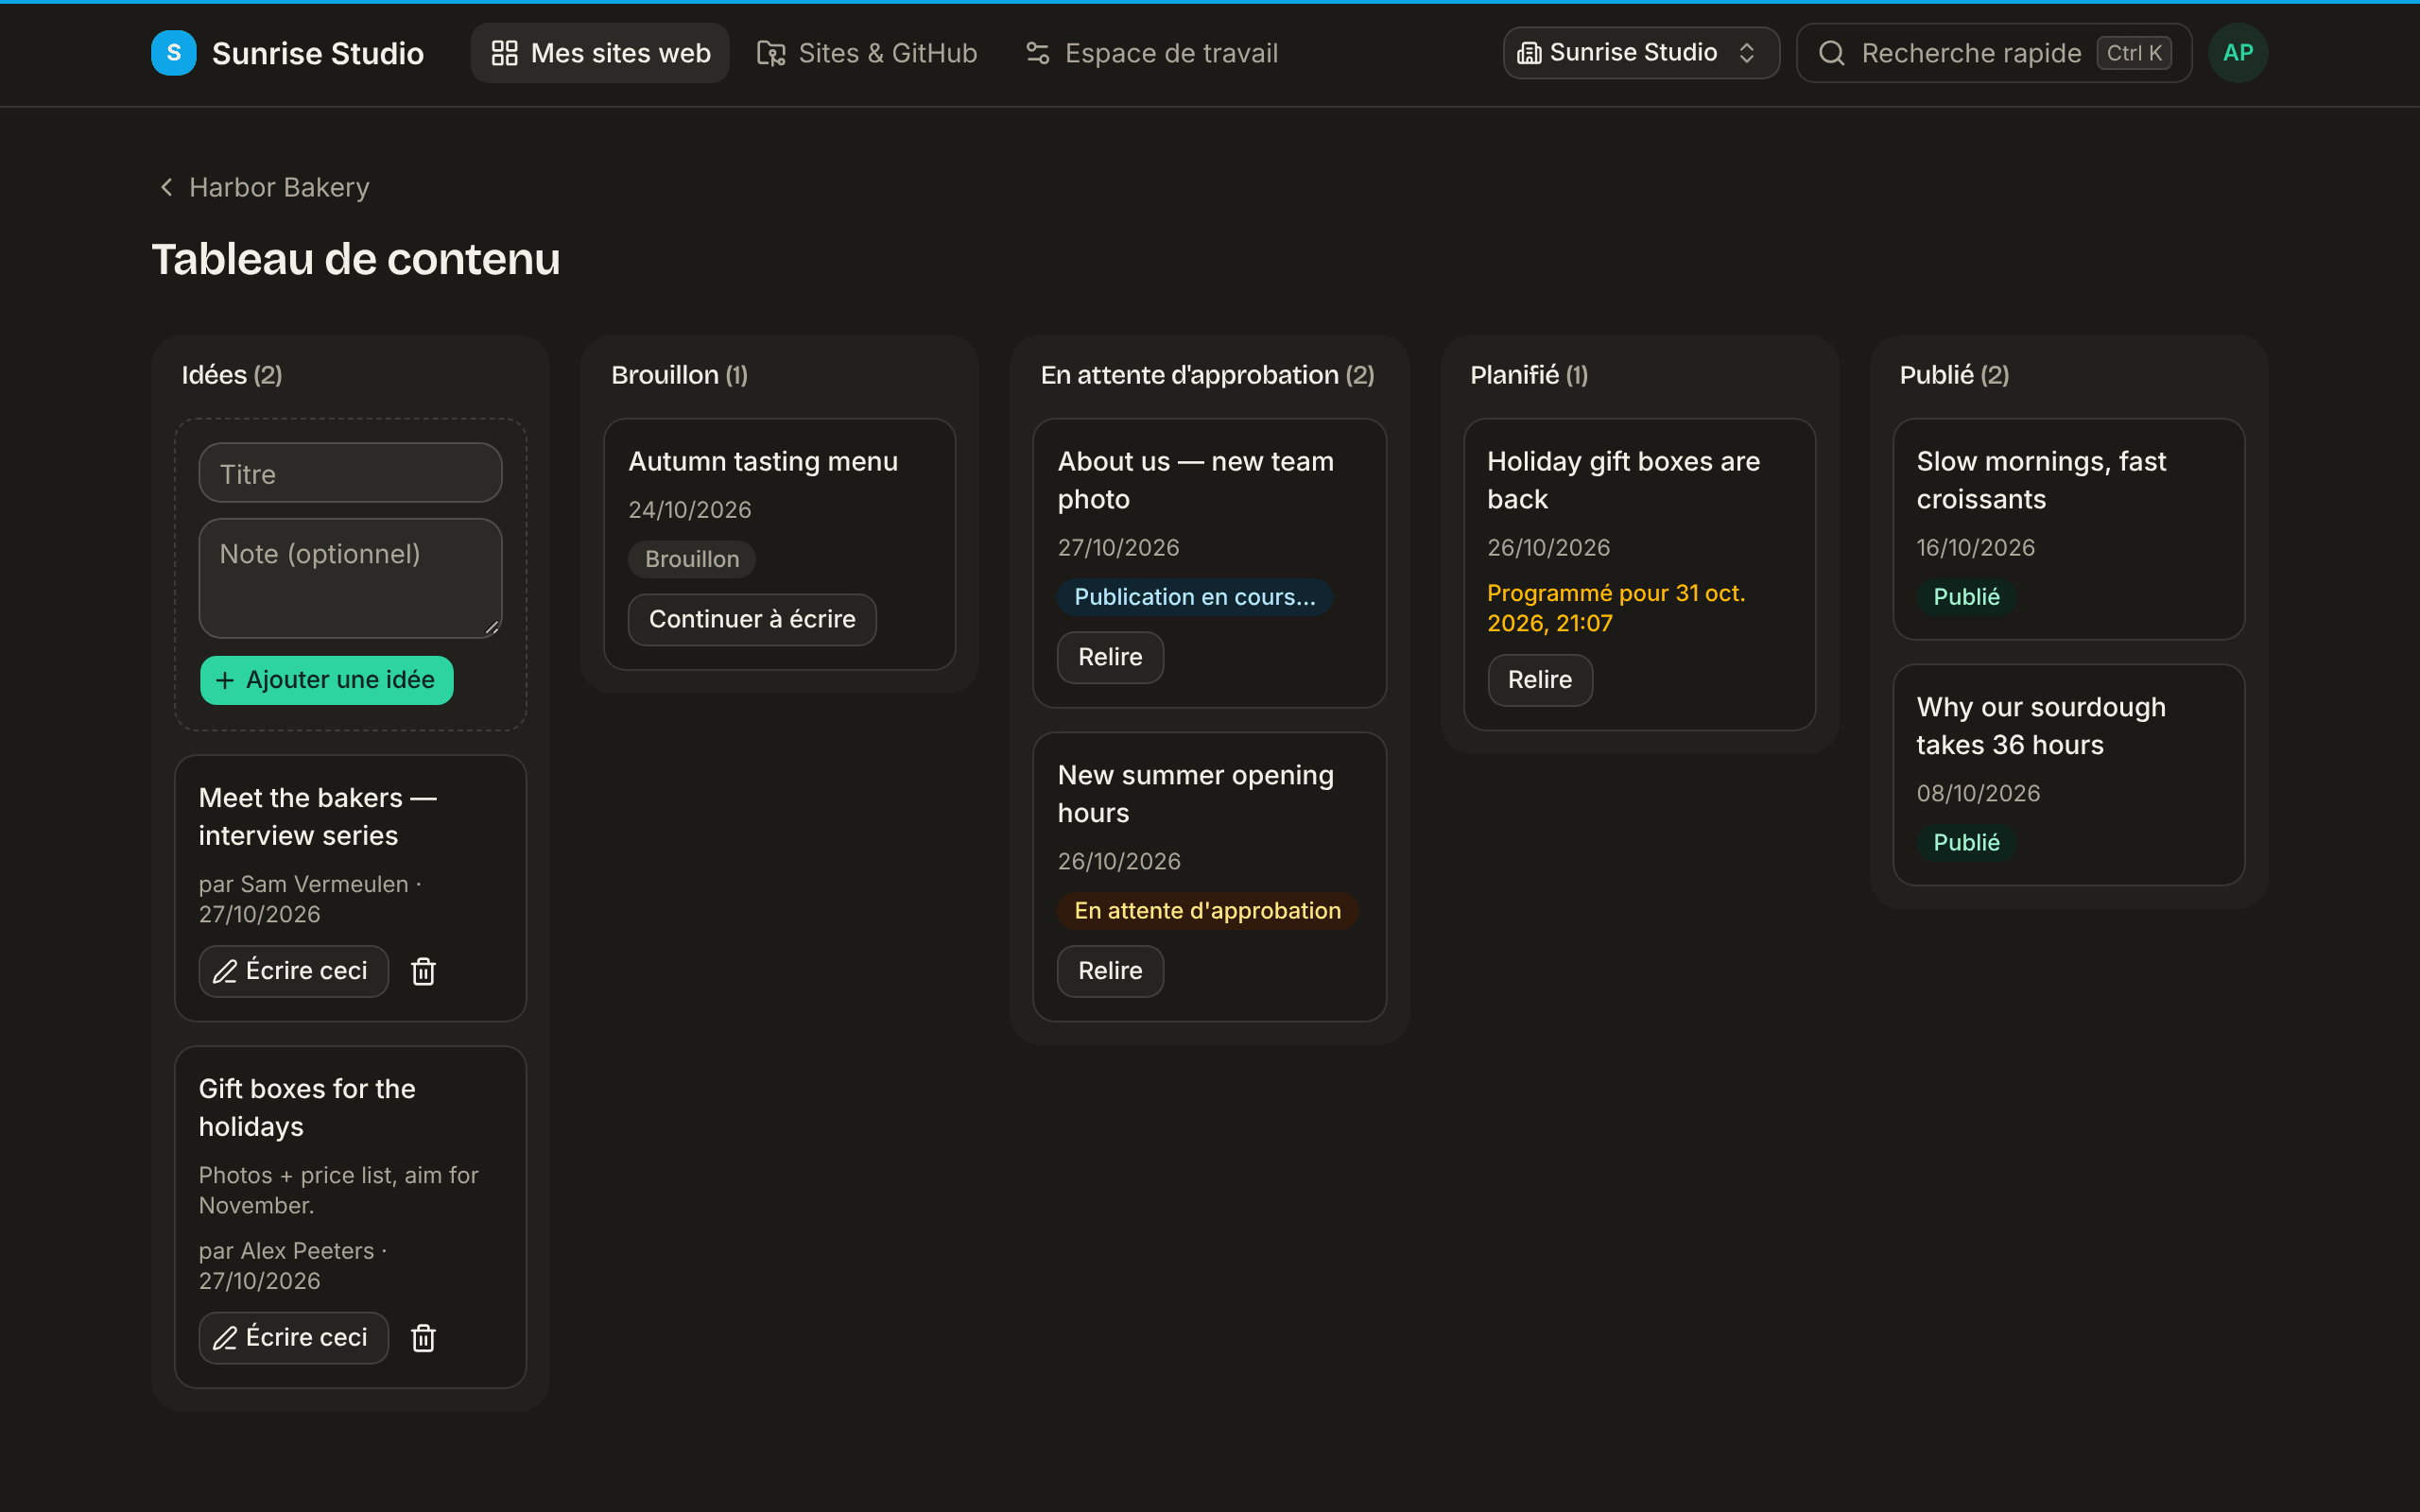The height and width of the screenshot is (1512, 2420).
Task: Click the Idées (2) column header
Action: pos(232,375)
